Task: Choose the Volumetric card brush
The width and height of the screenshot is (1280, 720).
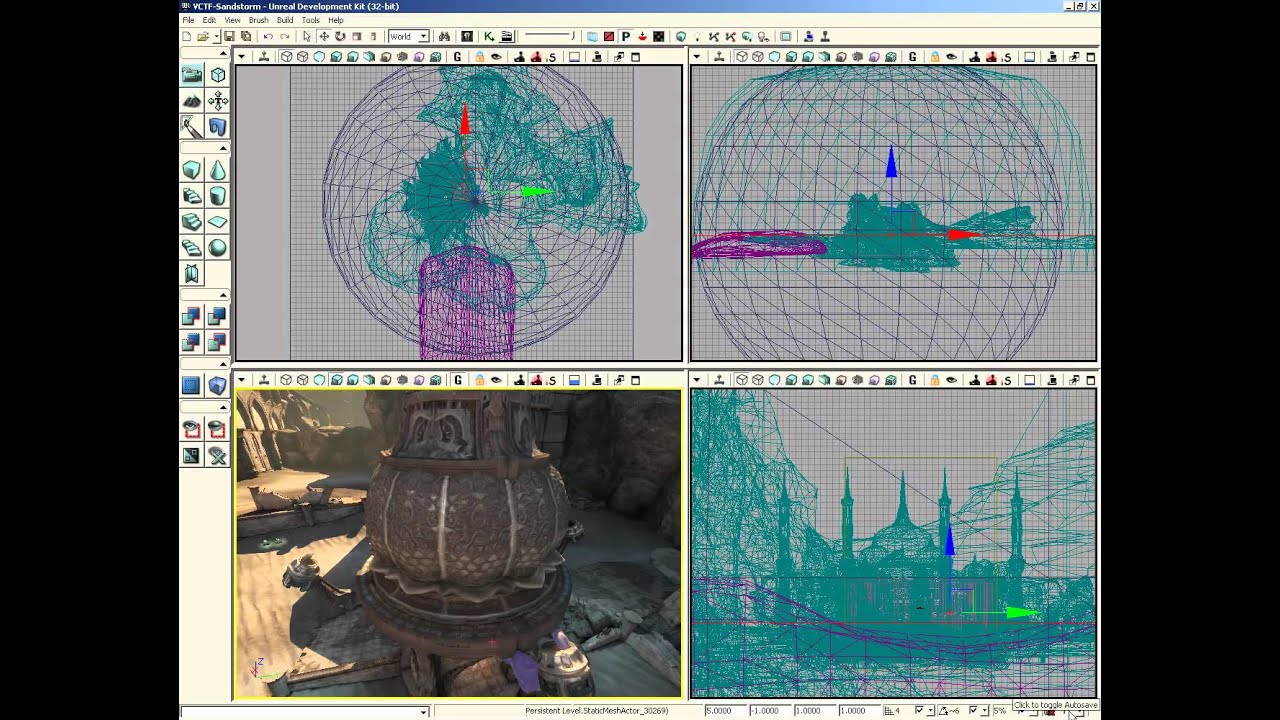Action: point(191,274)
